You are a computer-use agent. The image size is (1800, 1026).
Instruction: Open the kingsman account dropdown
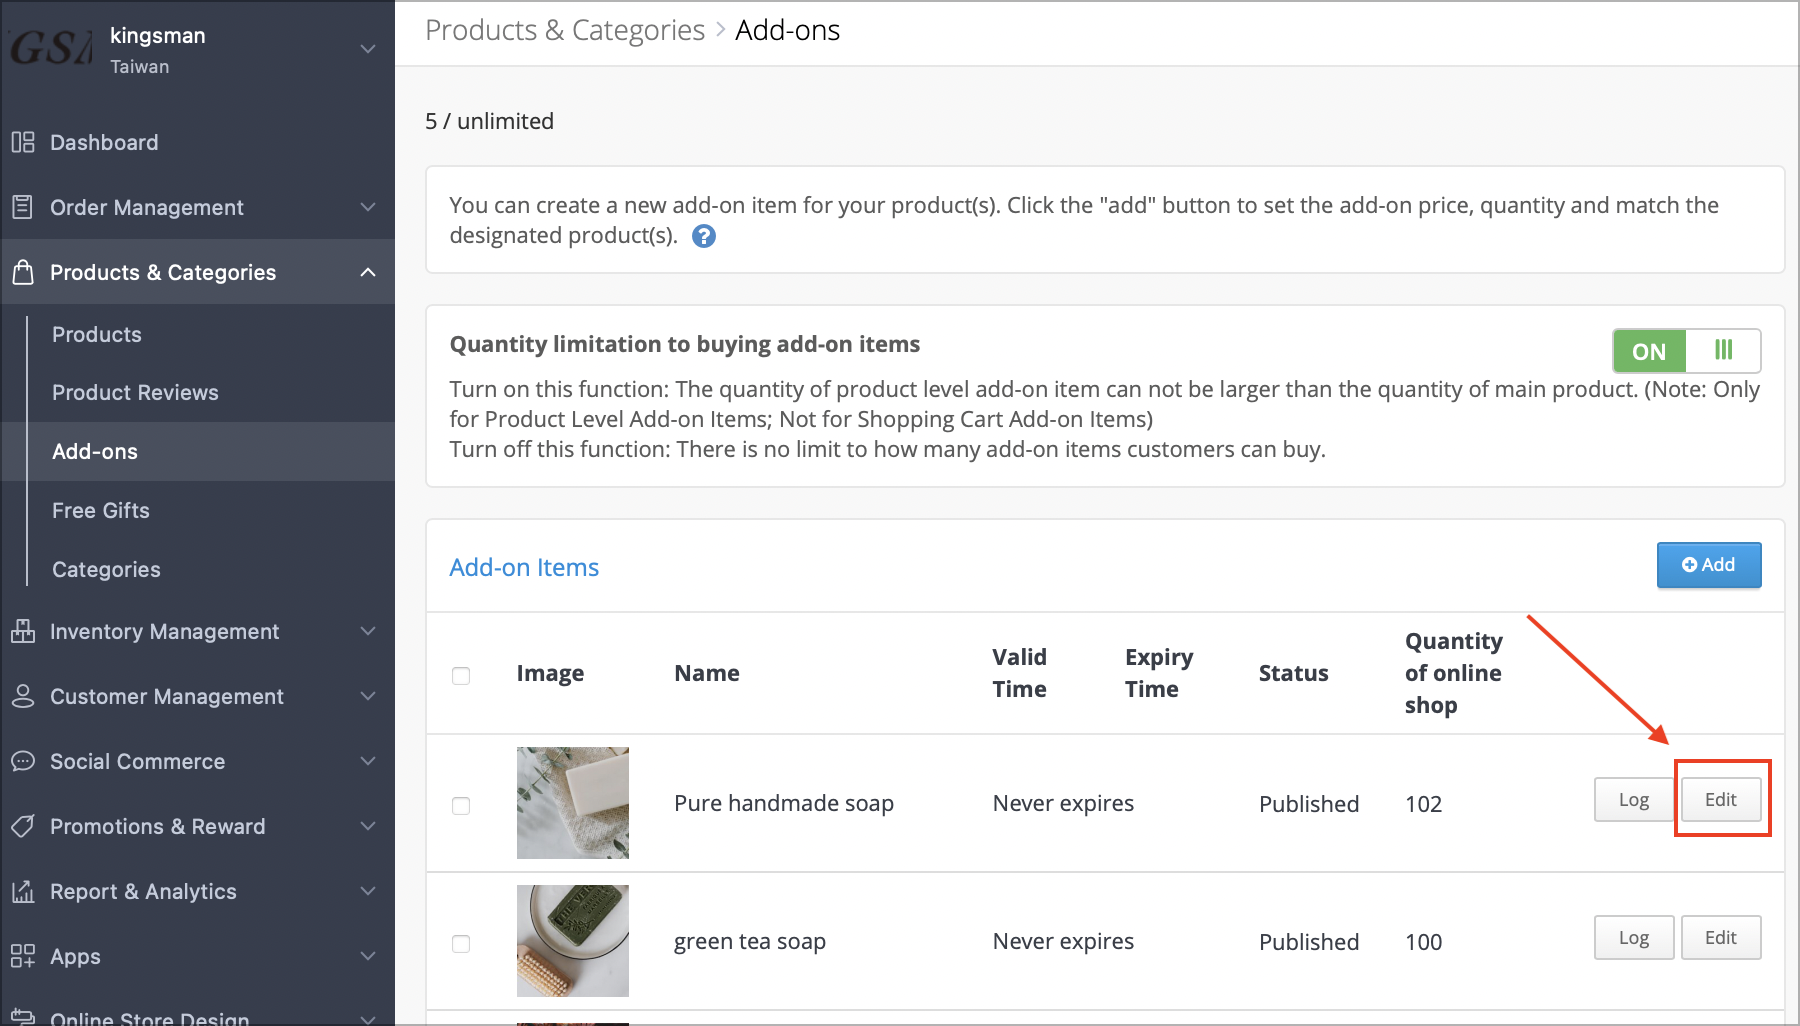pyautogui.click(x=367, y=47)
